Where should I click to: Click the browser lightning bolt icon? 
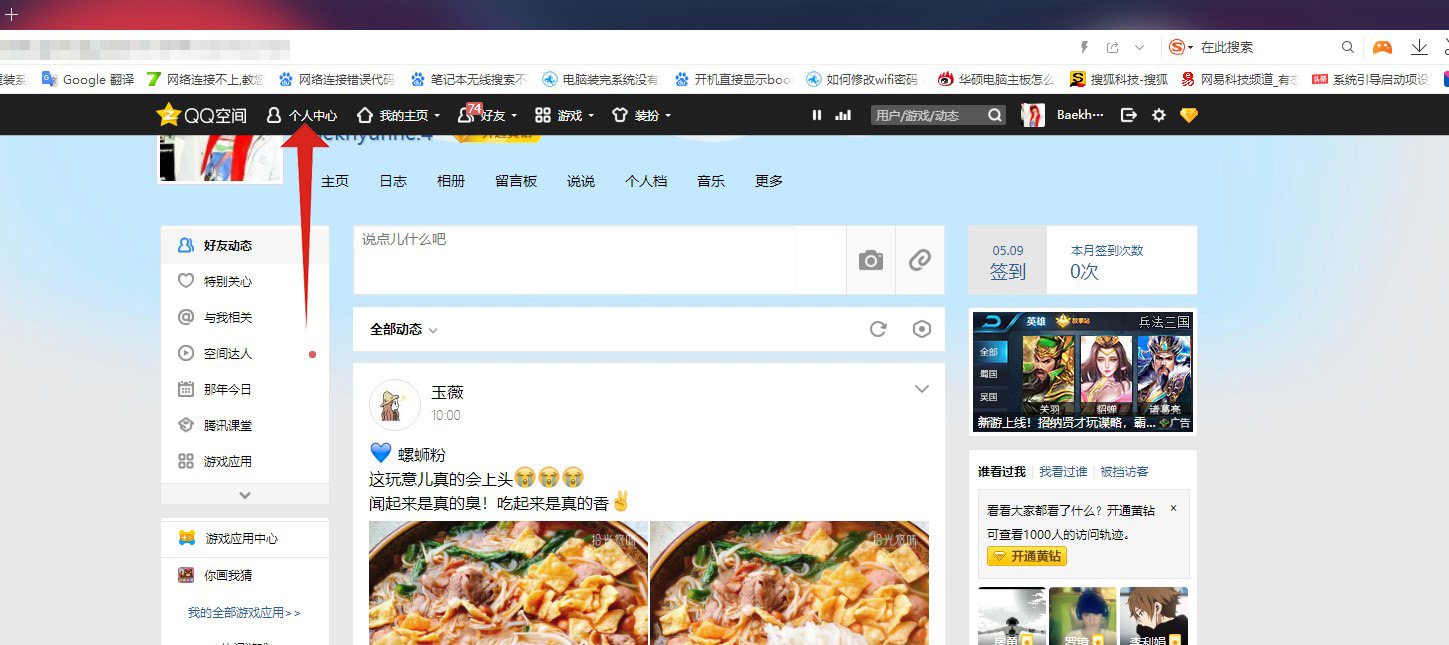pyautogui.click(x=1084, y=47)
